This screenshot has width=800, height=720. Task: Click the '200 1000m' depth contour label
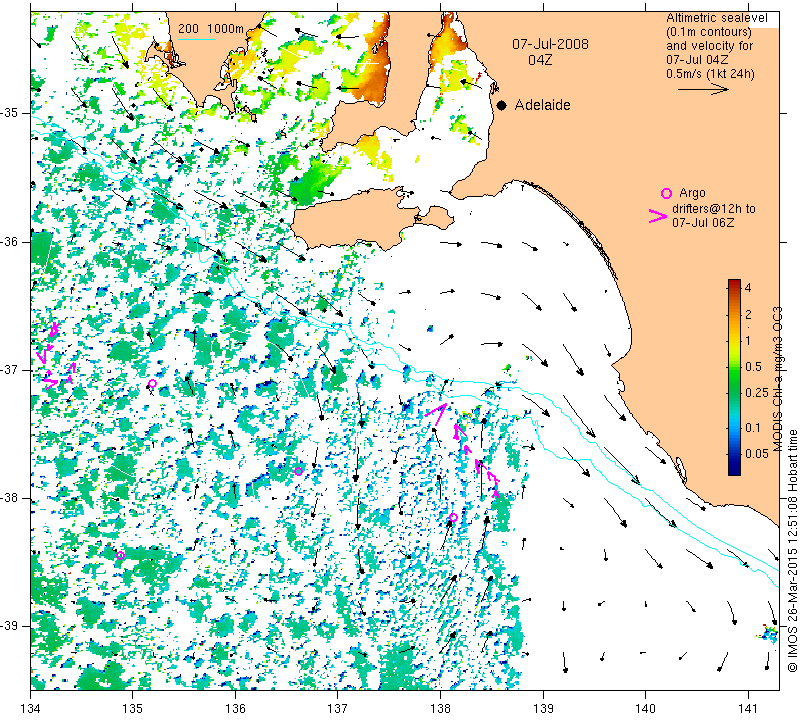click(211, 29)
